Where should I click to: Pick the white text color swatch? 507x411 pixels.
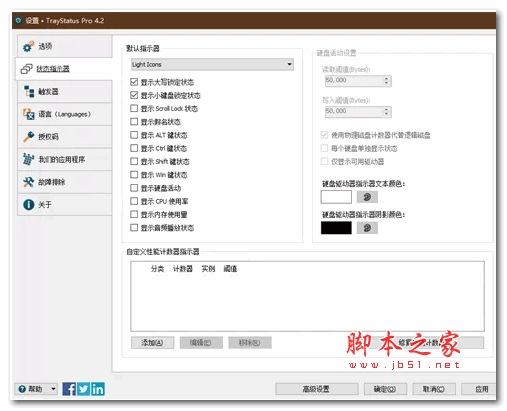[336, 197]
